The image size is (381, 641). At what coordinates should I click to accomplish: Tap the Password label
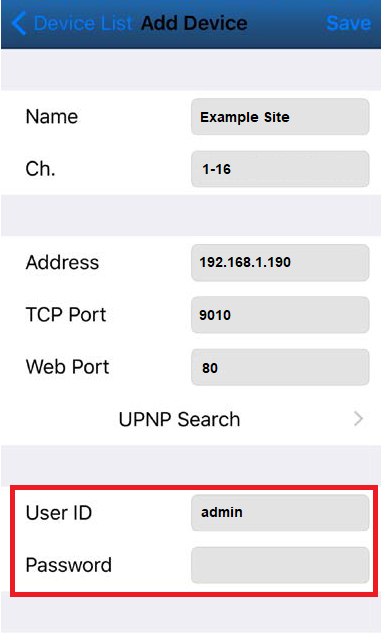(x=69, y=565)
